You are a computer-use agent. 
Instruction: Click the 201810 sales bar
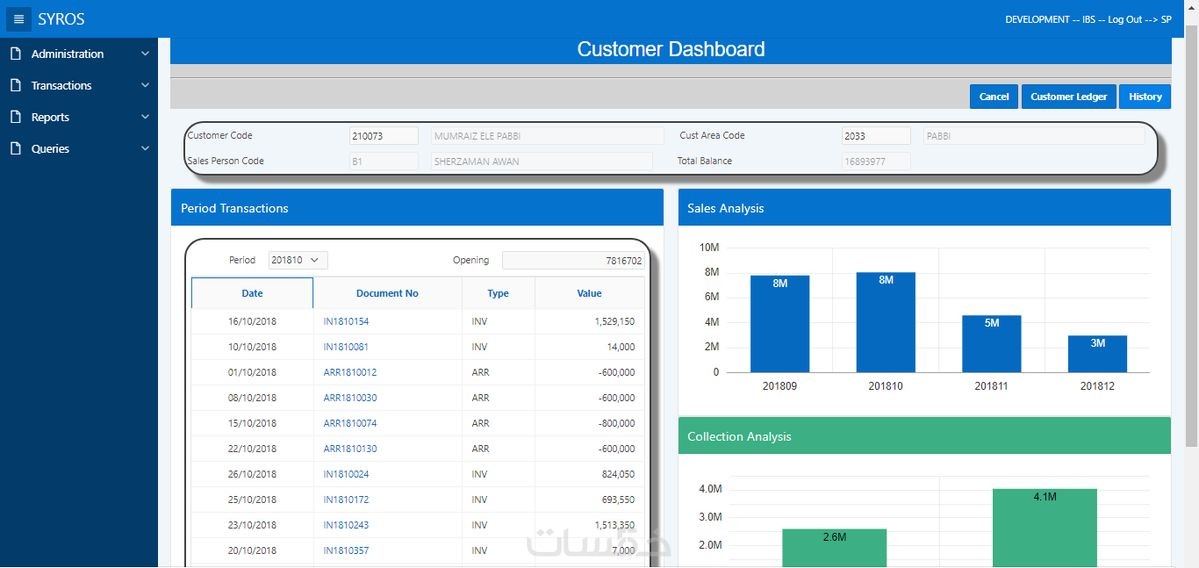point(885,323)
